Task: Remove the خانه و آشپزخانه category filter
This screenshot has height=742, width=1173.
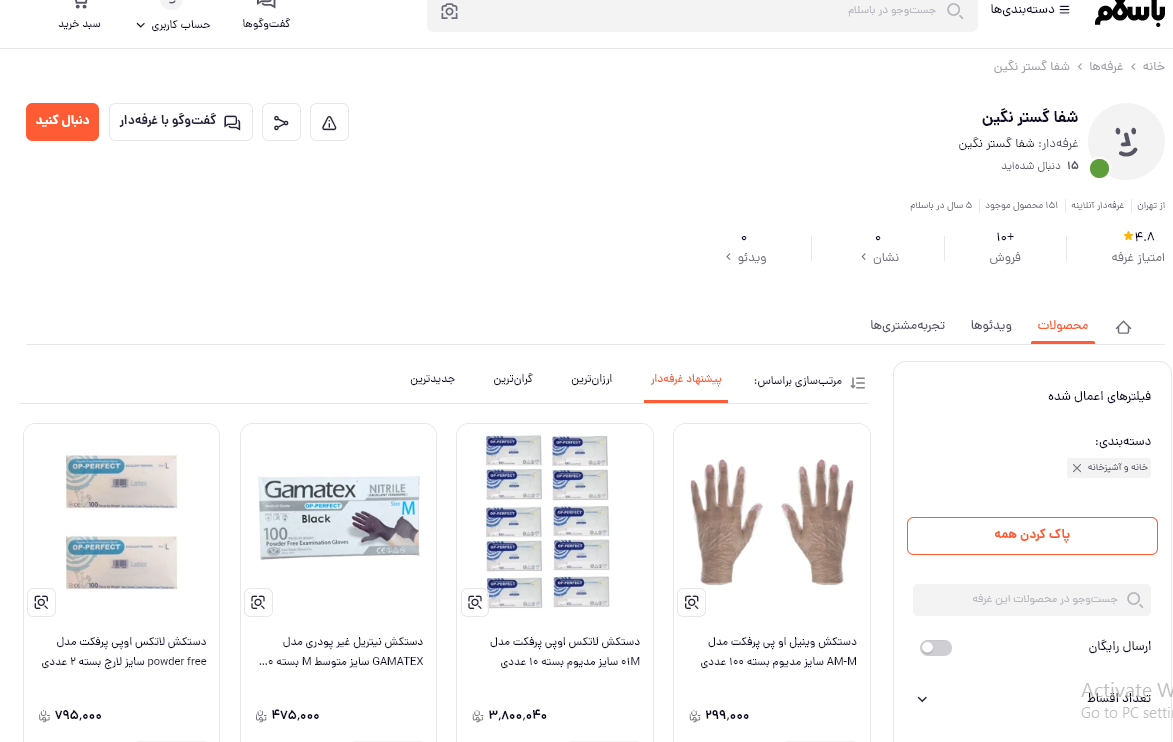Action: click(1076, 468)
